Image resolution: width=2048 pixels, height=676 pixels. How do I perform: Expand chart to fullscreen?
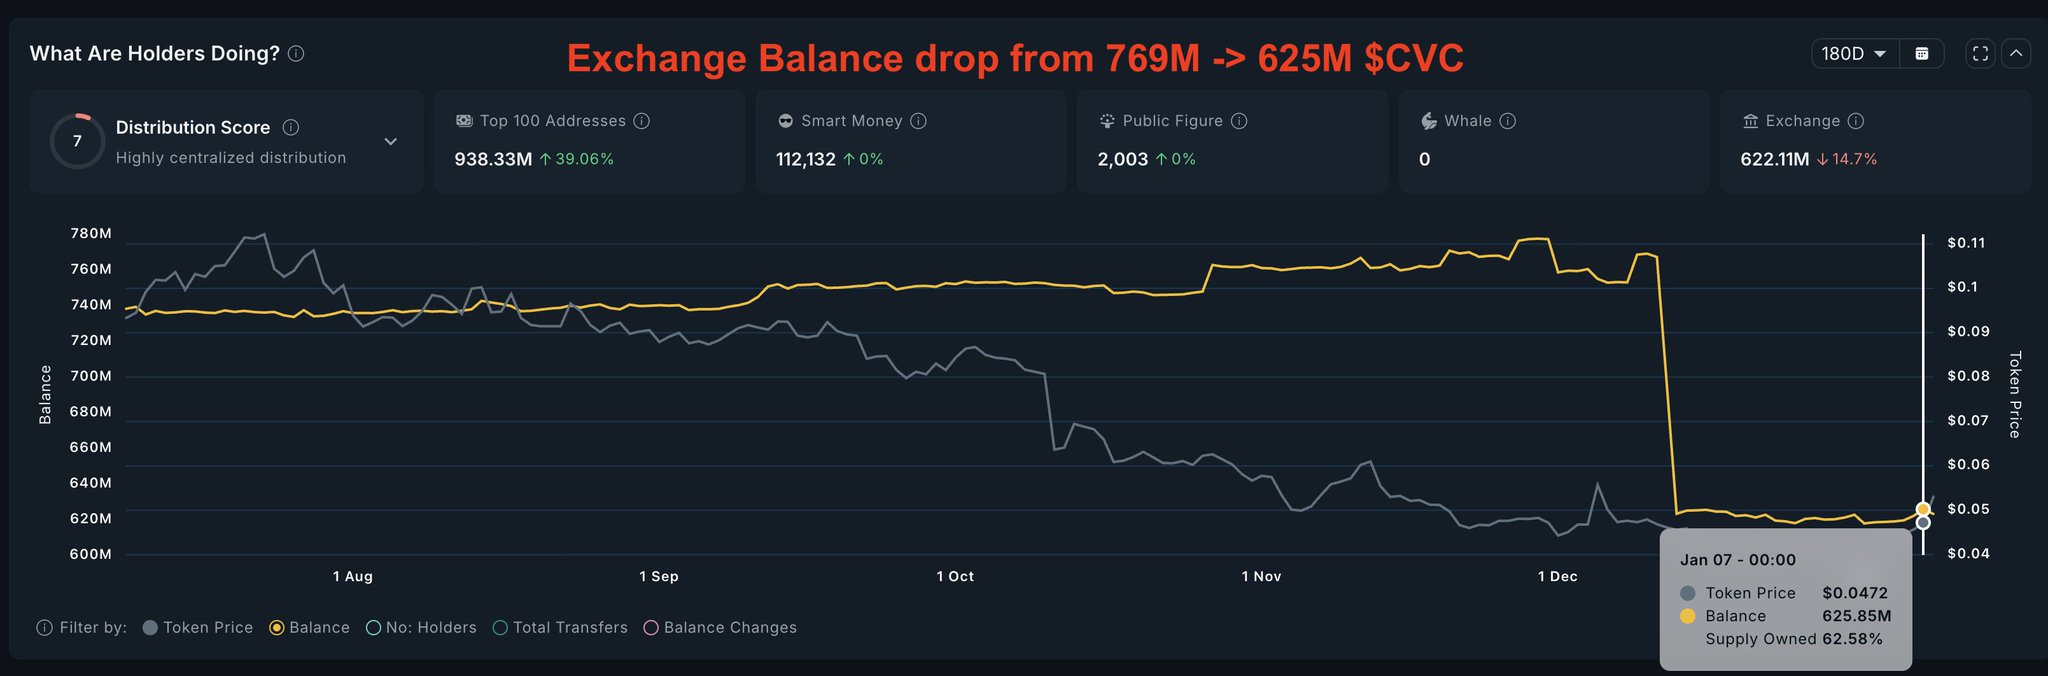(x=1980, y=54)
